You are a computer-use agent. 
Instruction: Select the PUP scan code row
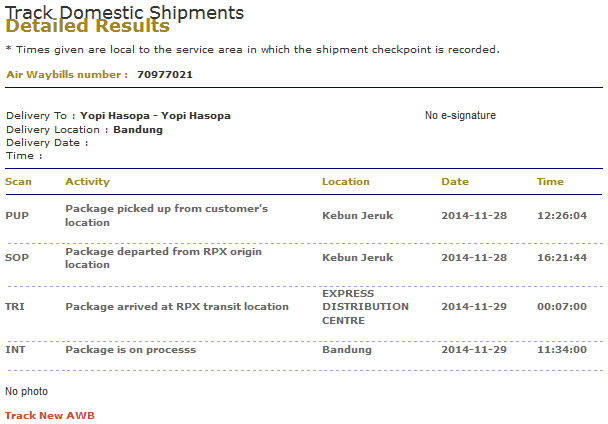pyautogui.click(x=17, y=216)
